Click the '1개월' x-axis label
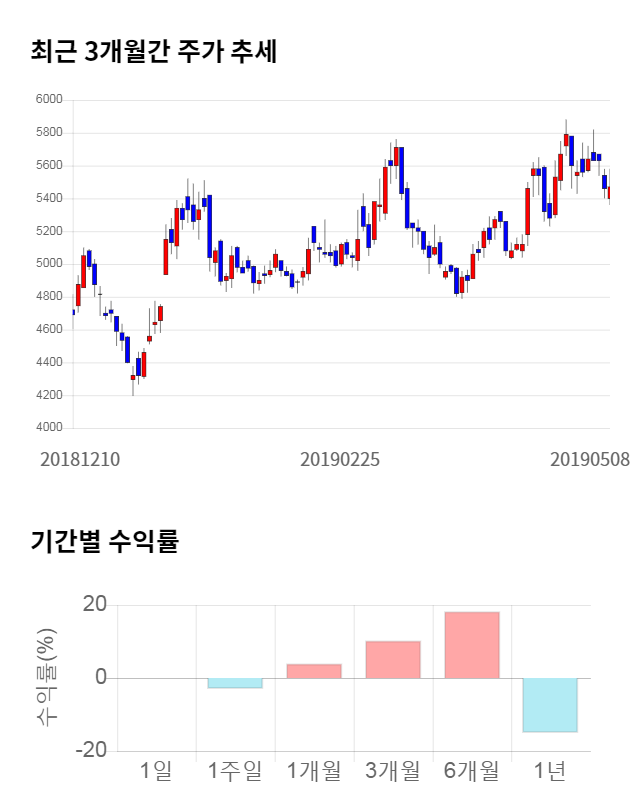640x810 pixels. (314, 771)
